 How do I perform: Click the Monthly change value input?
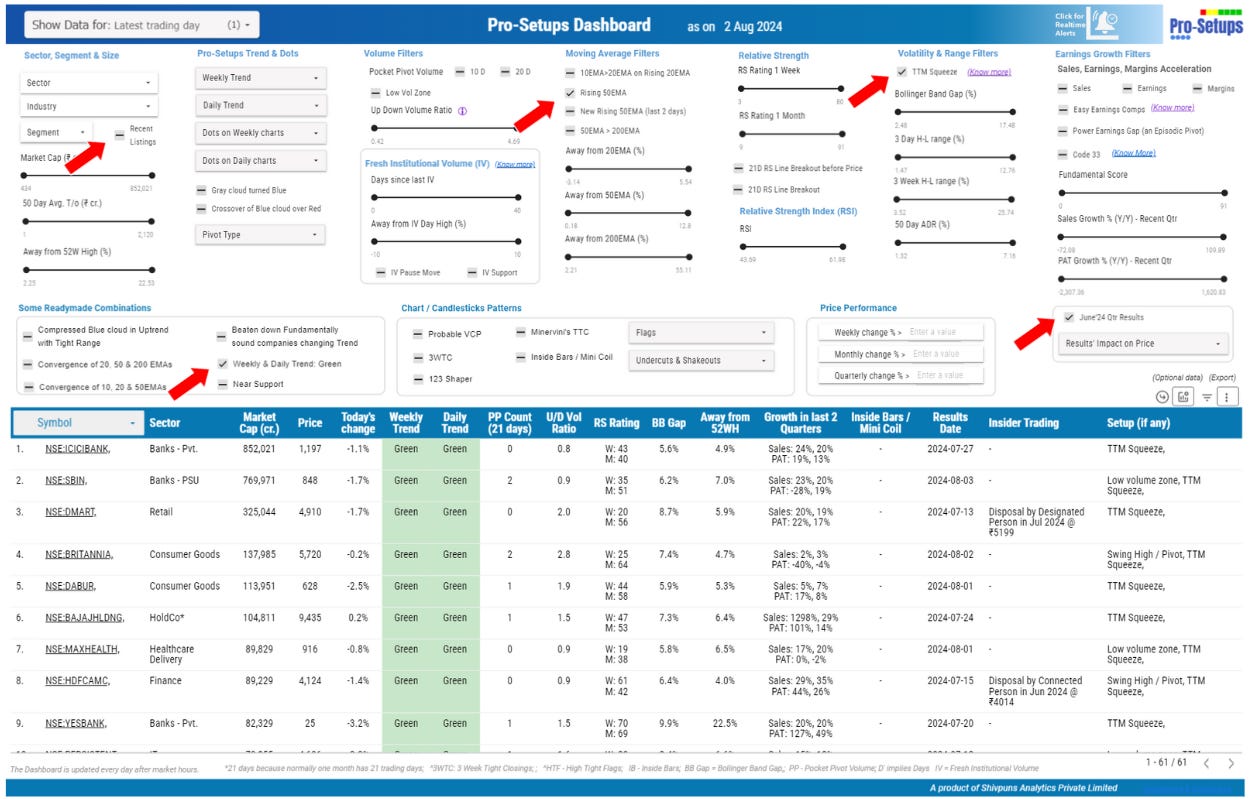tap(946, 354)
